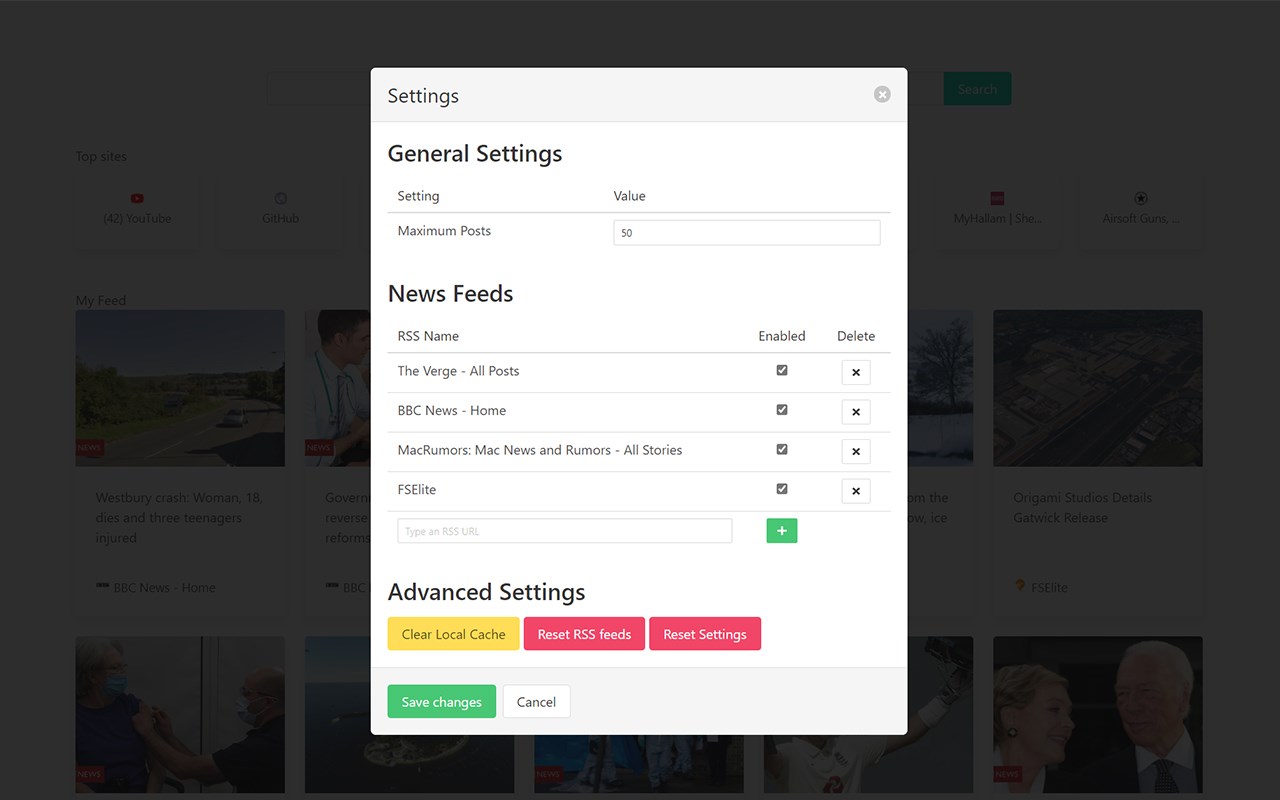Disable The Verge - All Posts feed
The height and width of the screenshot is (800, 1280).
coord(782,370)
